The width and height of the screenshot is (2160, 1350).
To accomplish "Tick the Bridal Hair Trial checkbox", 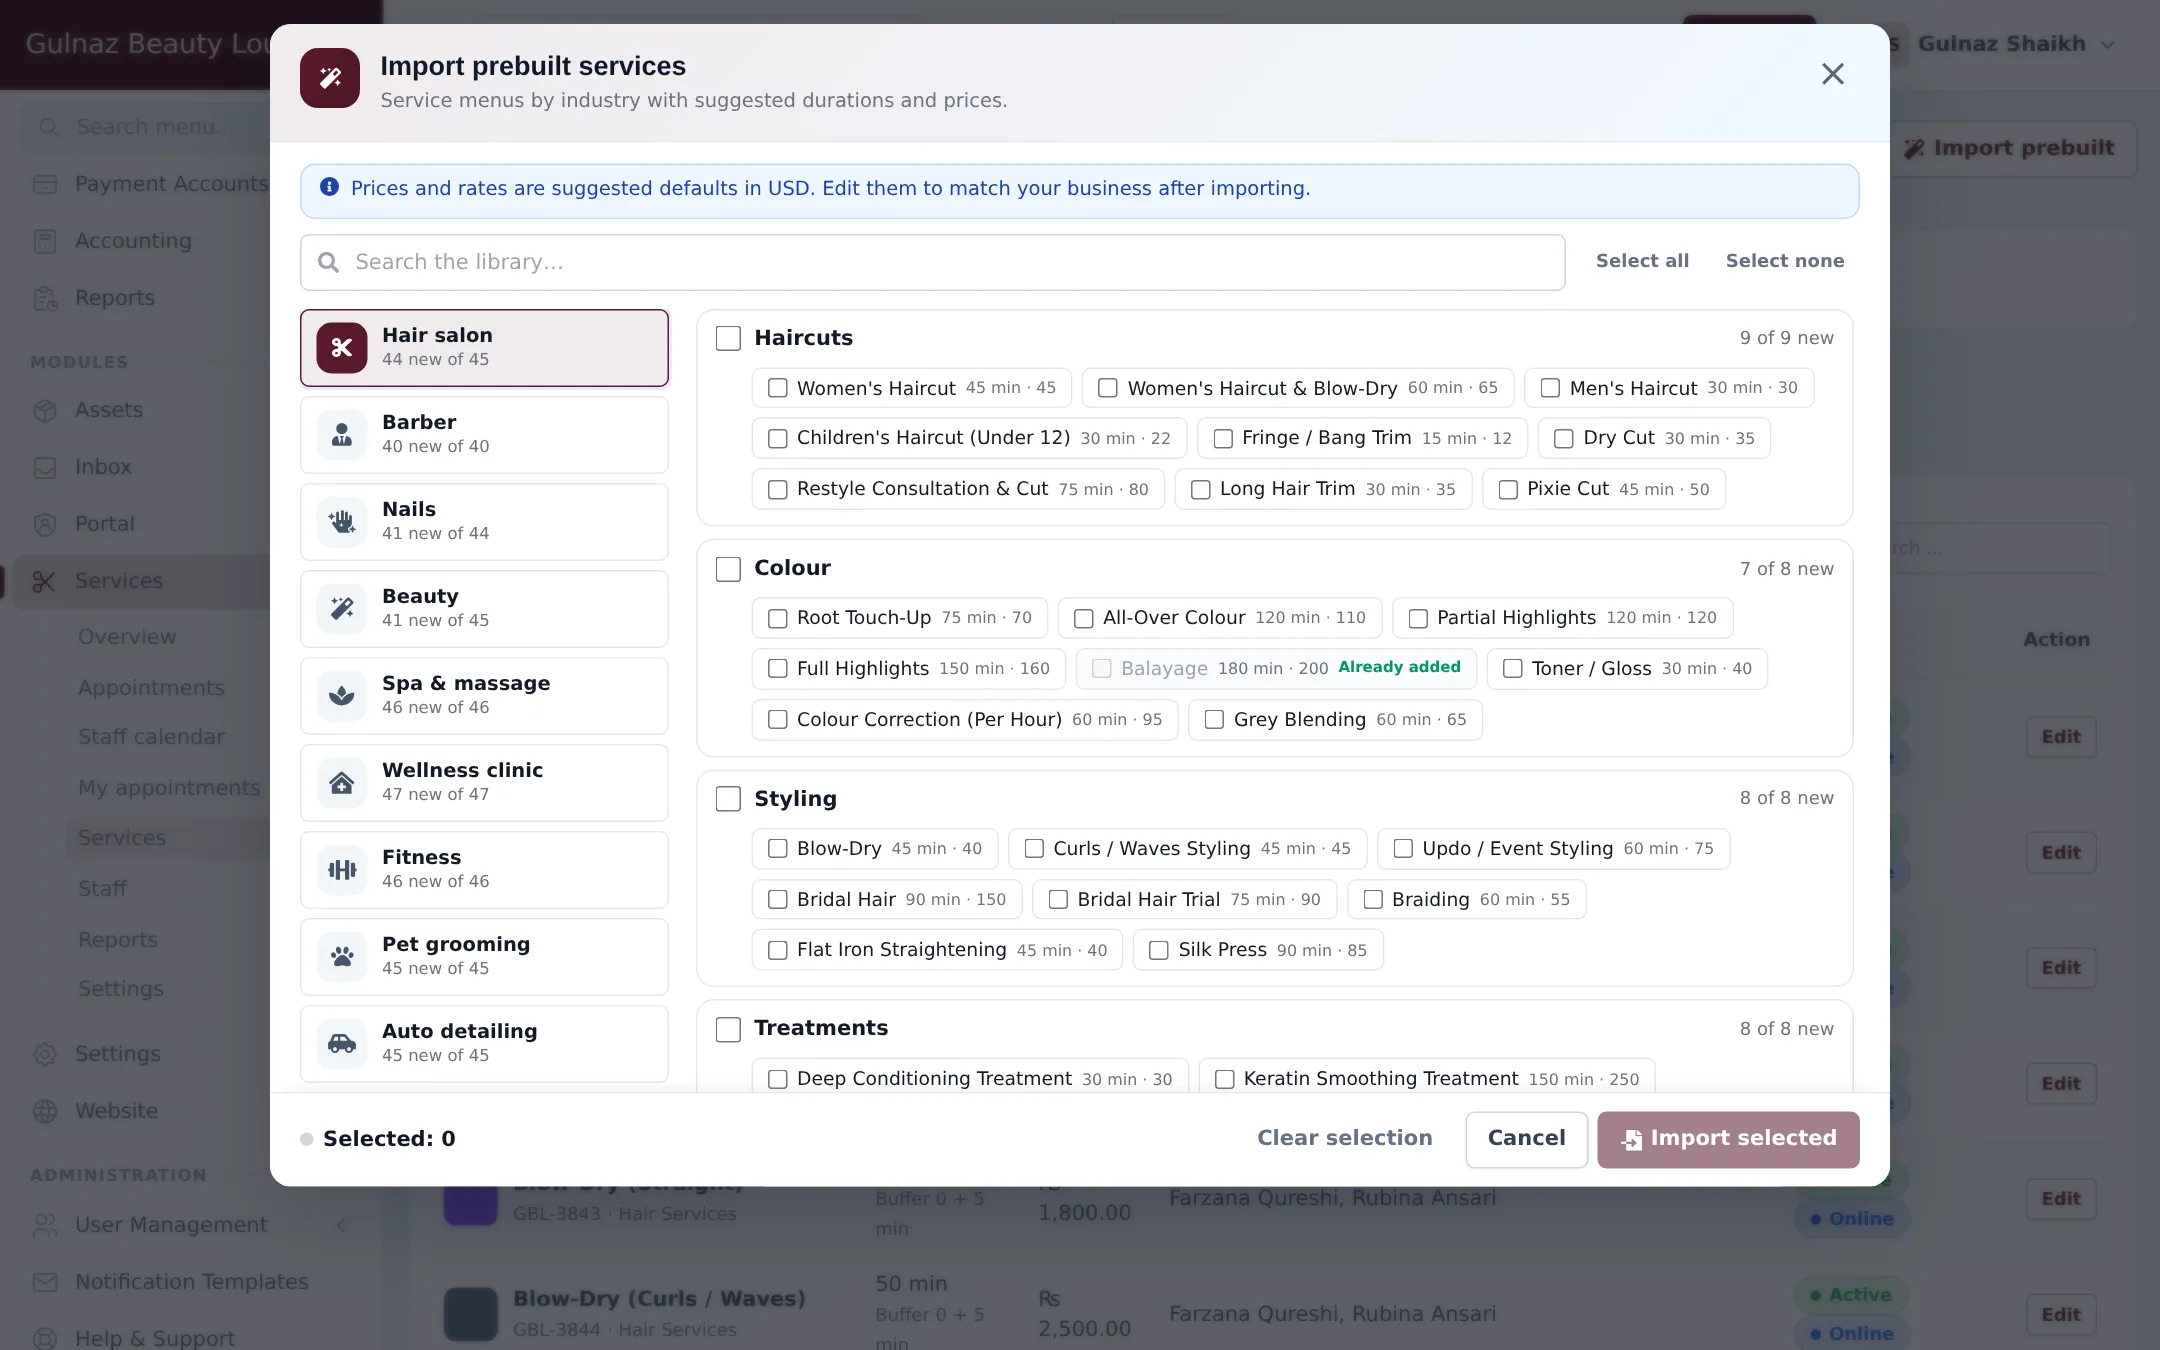I will pos(1058,900).
